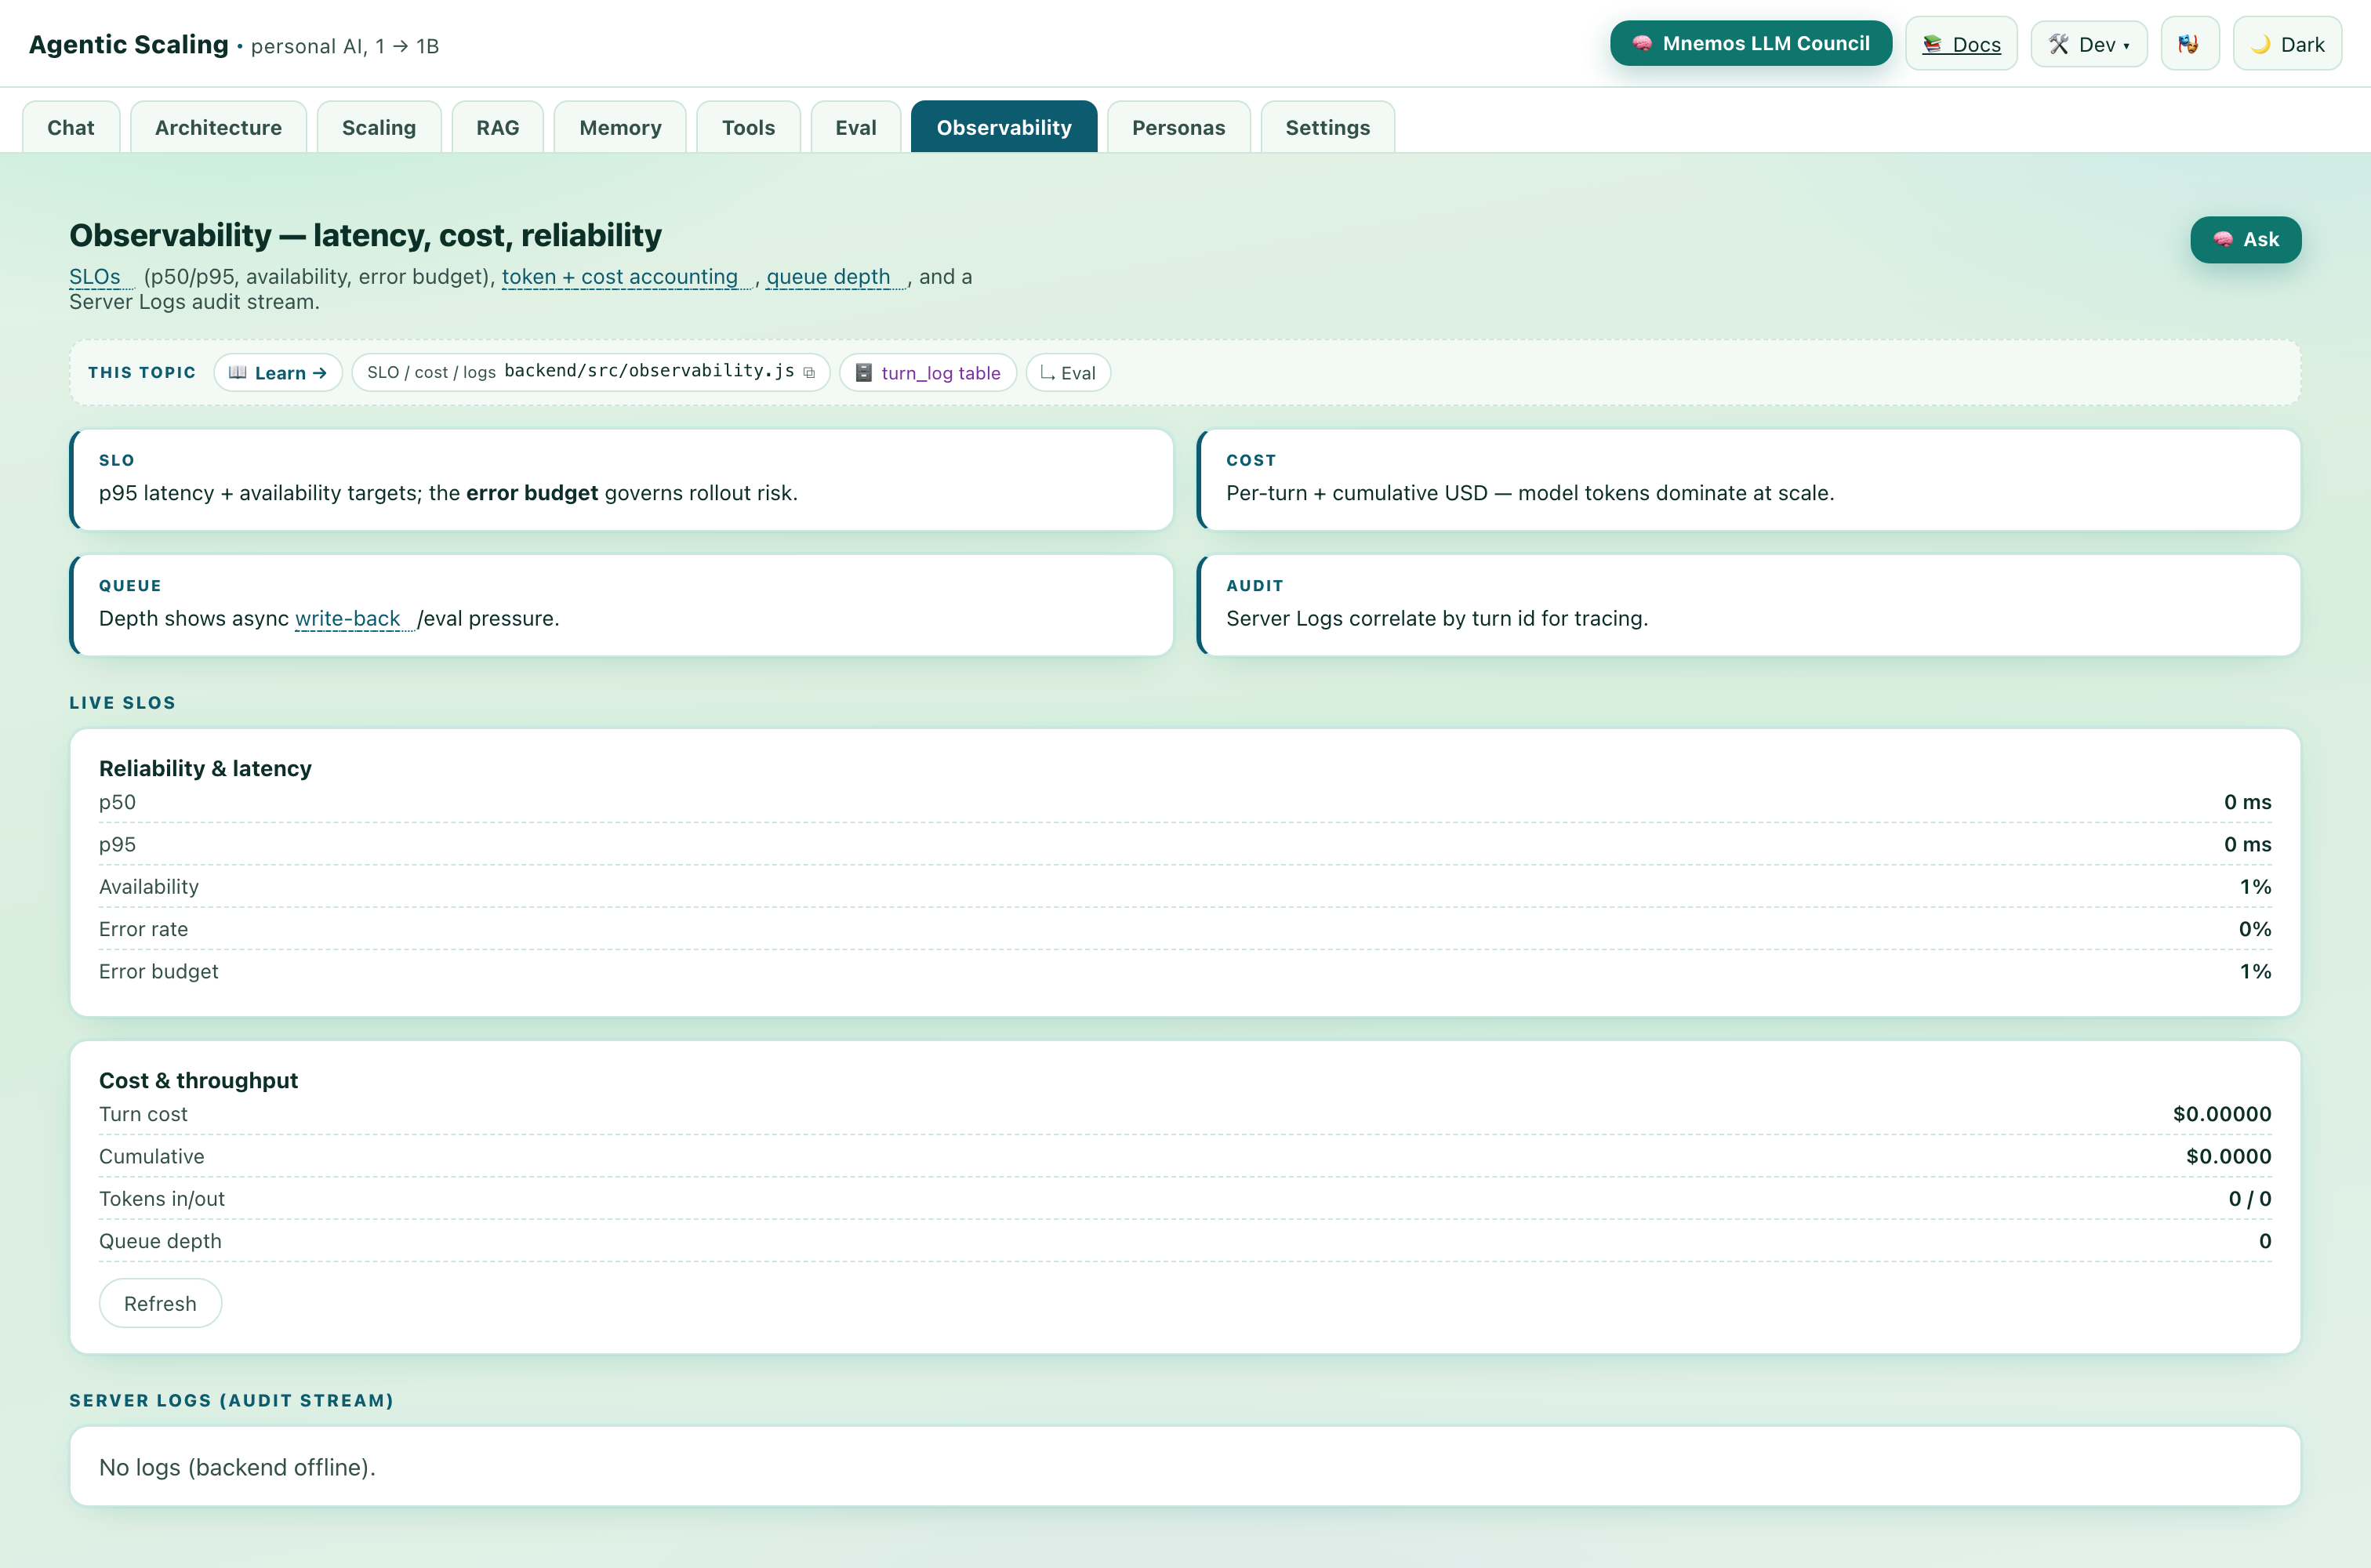Select the Availability row label
This screenshot has height=1568, width=2371.
(x=149, y=887)
